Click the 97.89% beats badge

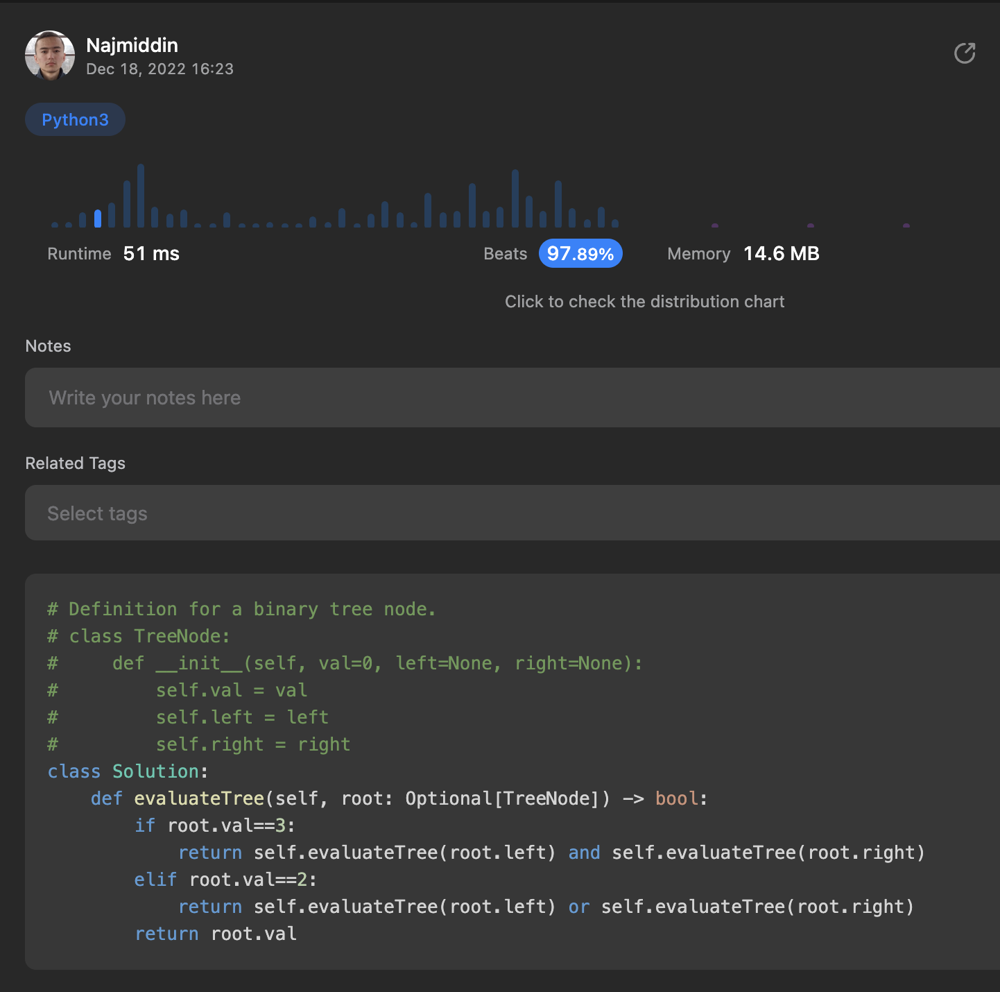[x=580, y=254]
